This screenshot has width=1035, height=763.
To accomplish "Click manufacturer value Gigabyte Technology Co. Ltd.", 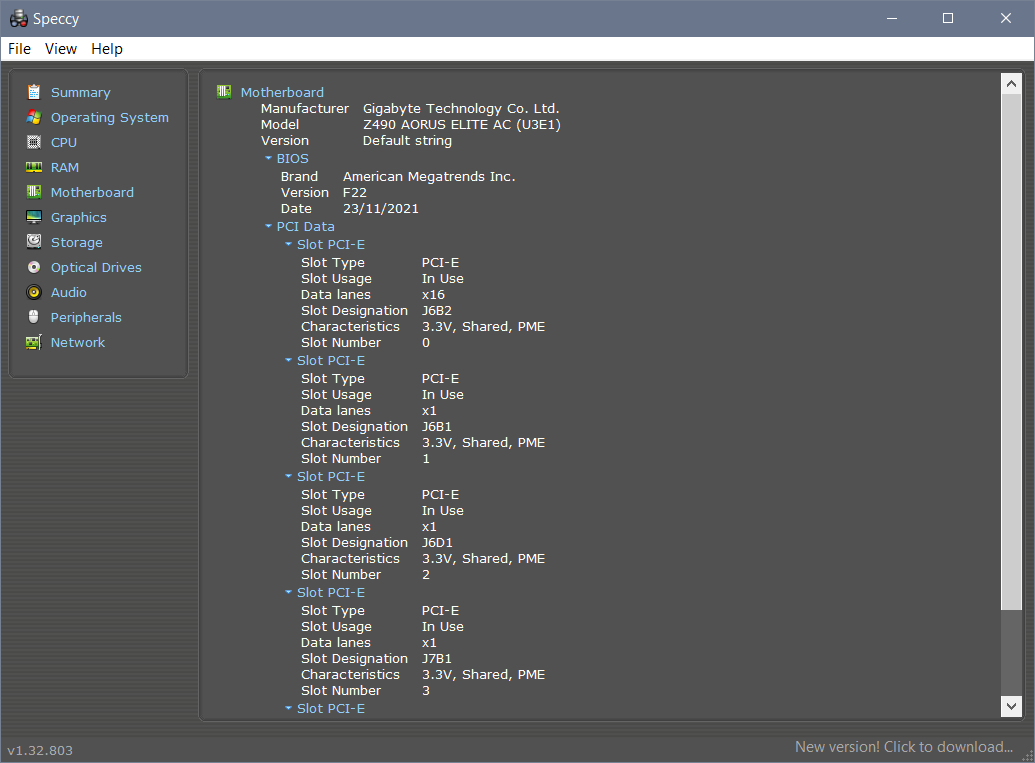I will pyautogui.click(x=461, y=109).
